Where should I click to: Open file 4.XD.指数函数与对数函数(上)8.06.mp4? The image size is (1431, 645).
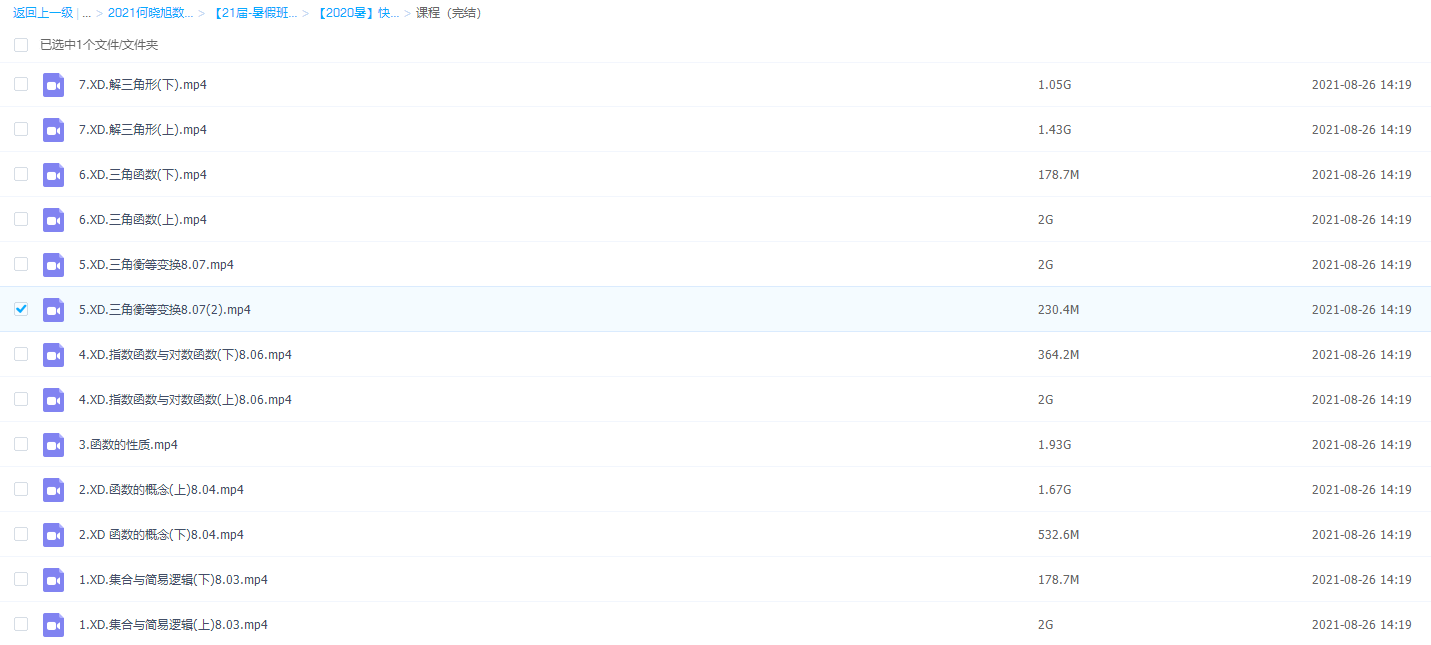(185, 400)
